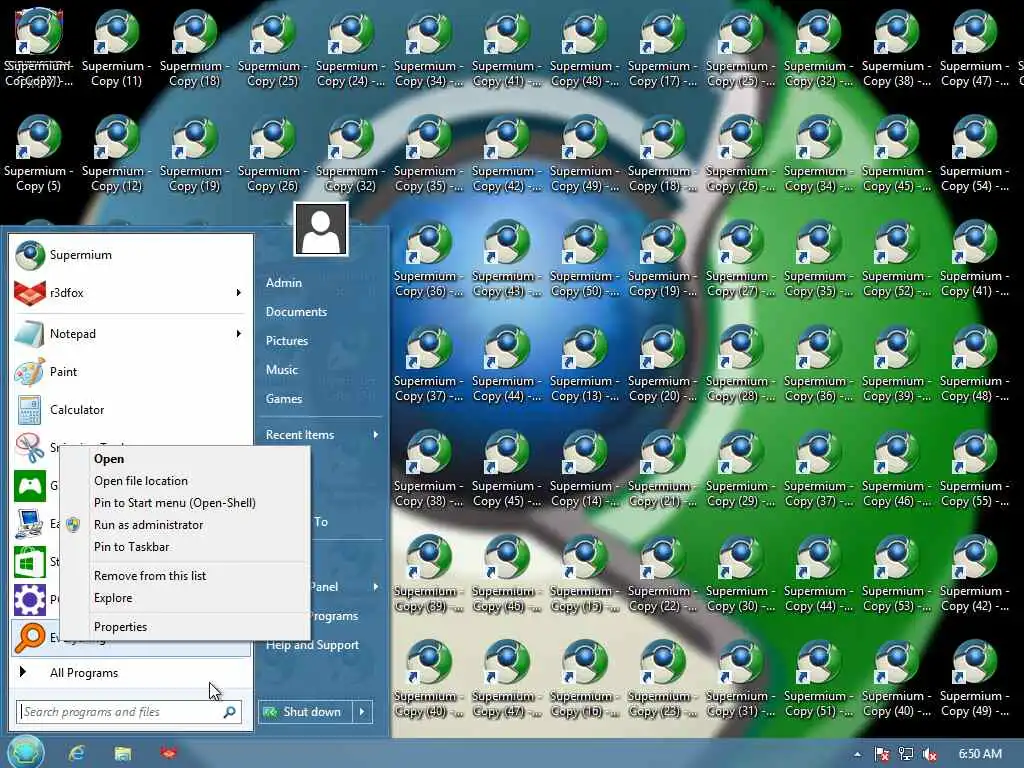Expand the Recent Items submenu arrow

point(376,435)
